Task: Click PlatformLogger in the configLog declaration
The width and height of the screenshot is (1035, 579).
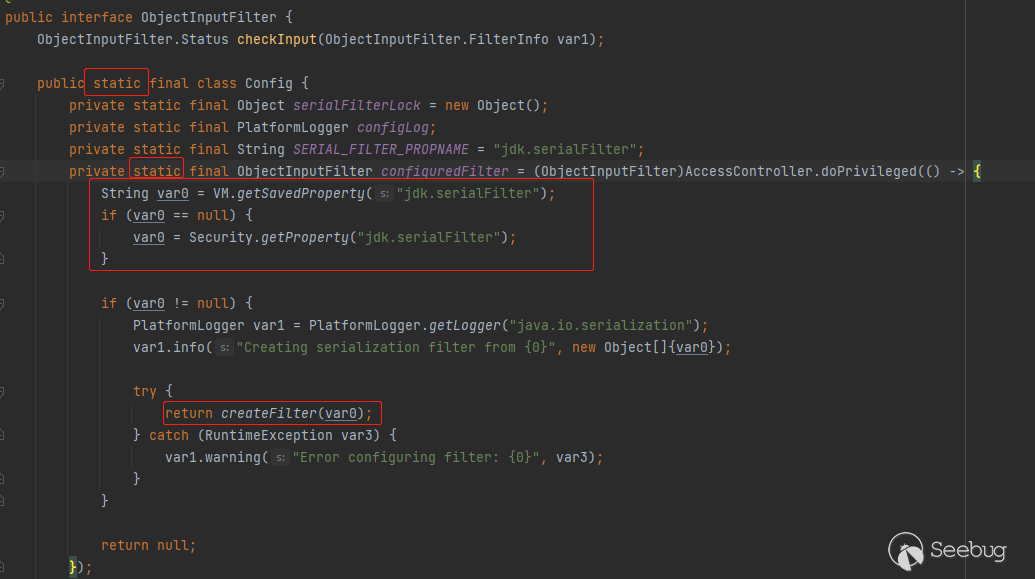Action: (292, 127)
